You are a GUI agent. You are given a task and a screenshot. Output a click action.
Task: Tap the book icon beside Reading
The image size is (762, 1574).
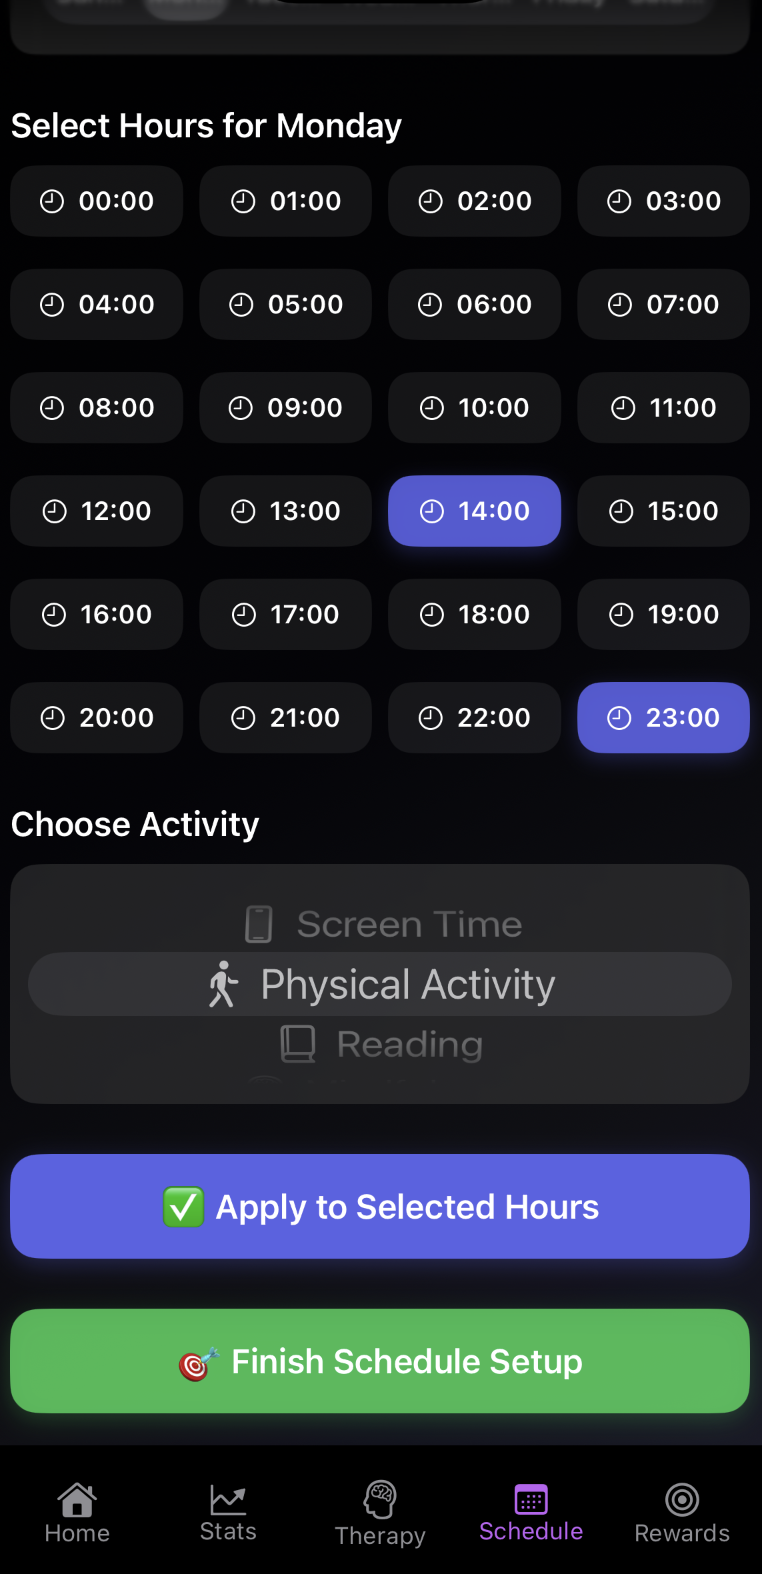(x=298, y=1044)
